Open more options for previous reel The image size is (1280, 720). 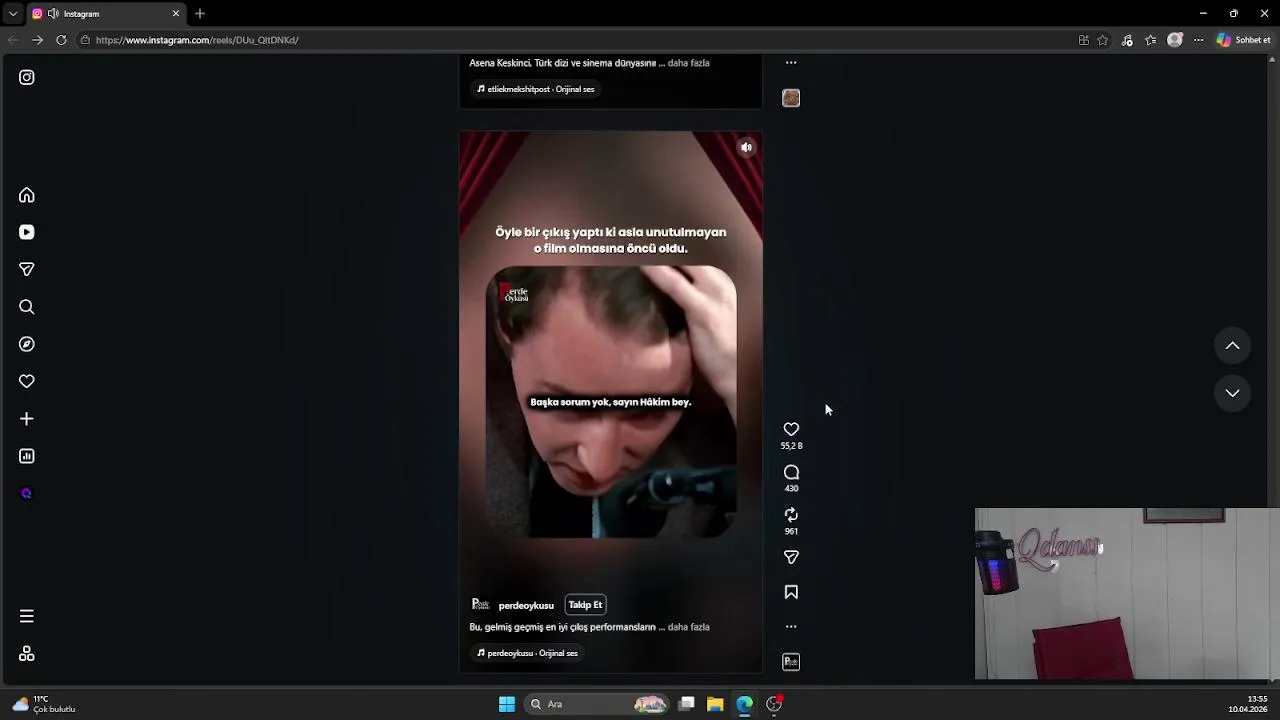[x=791, y=62]
